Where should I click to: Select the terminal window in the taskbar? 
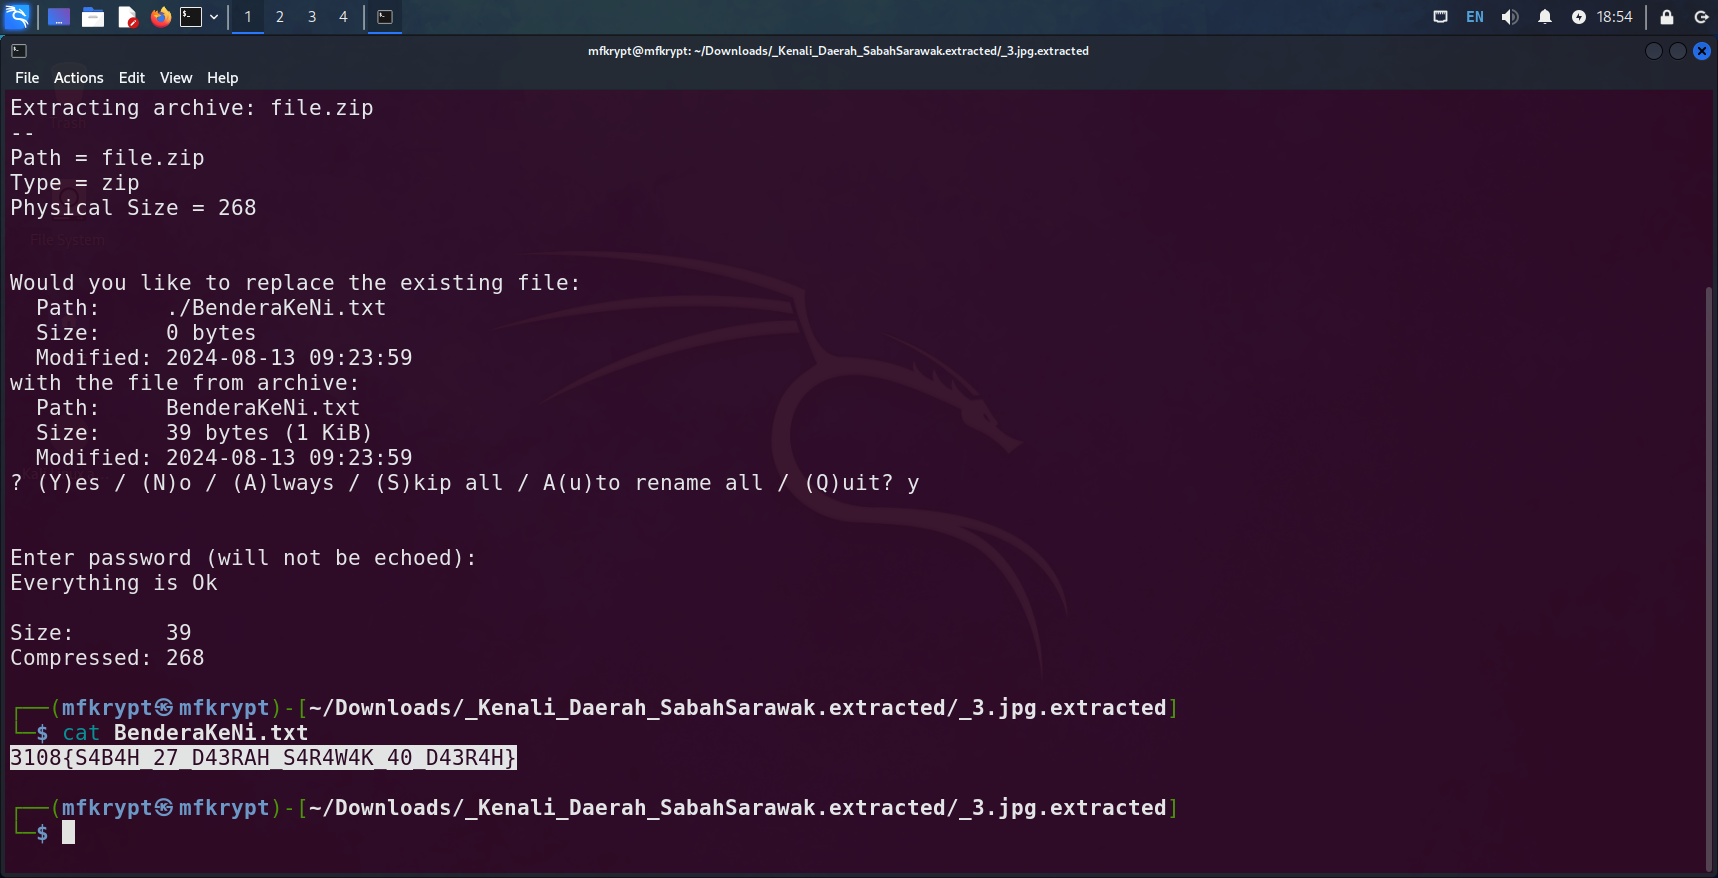tap(385, 17)
